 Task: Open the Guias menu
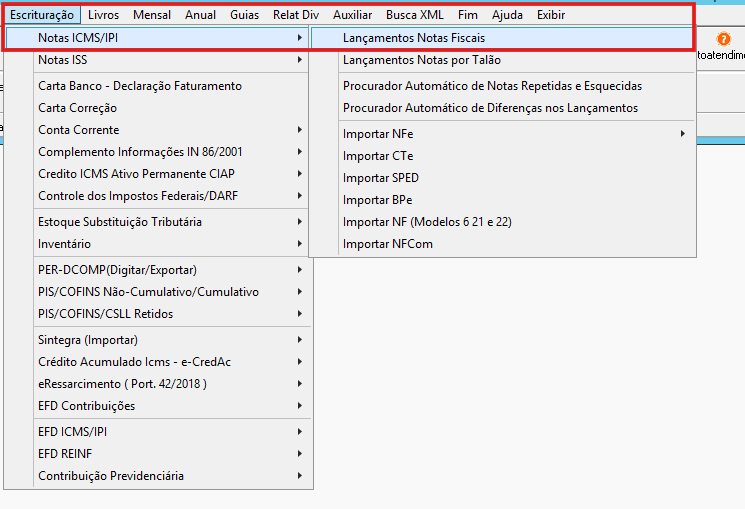point(244,15)
